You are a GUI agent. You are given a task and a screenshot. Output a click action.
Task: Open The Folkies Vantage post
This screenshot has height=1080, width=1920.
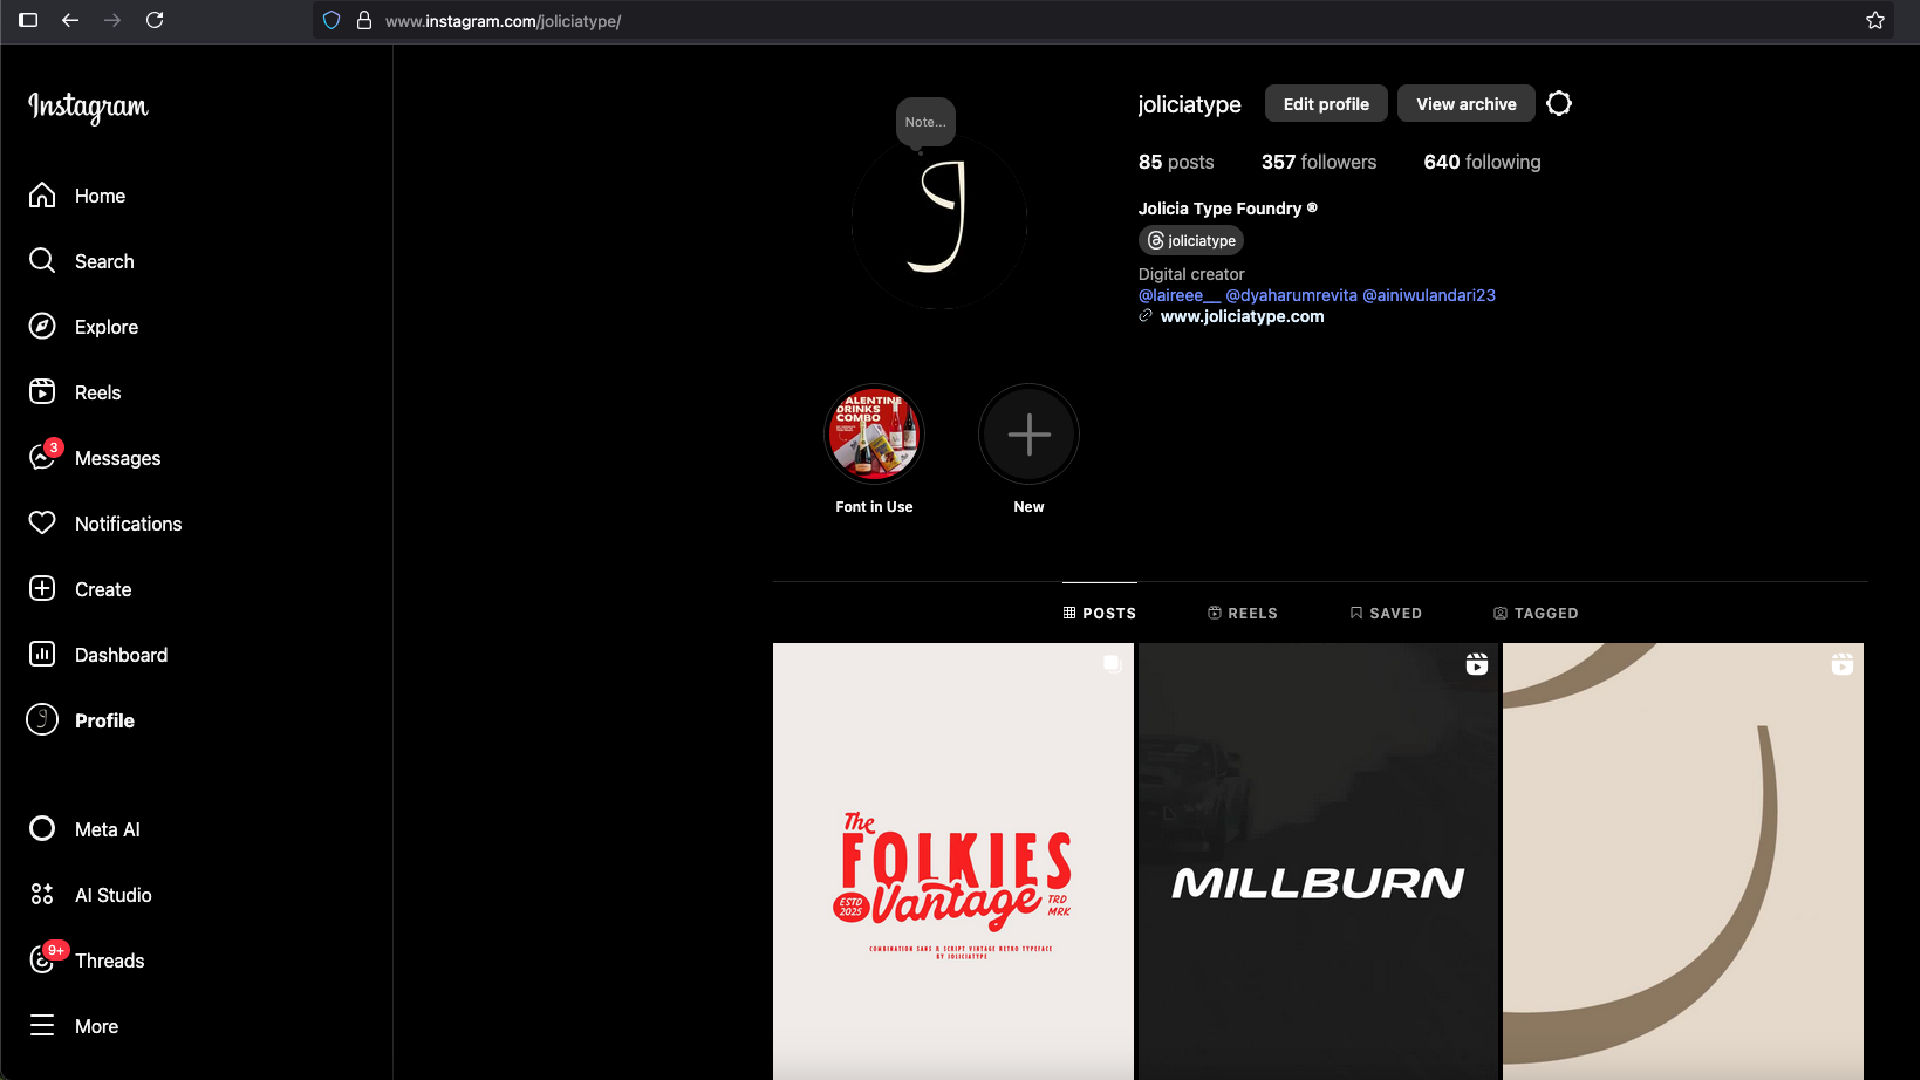[x=953, y=861]
